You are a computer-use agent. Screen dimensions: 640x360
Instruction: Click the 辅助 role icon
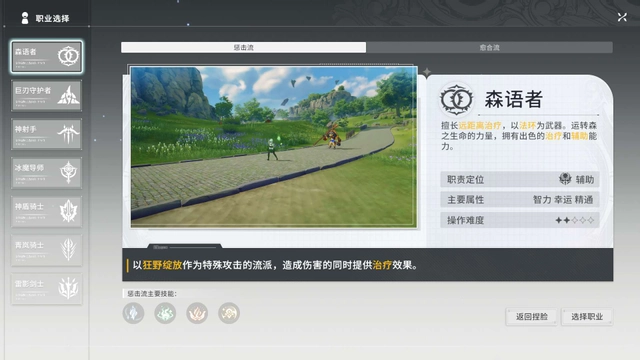click(x=565, y=179)
